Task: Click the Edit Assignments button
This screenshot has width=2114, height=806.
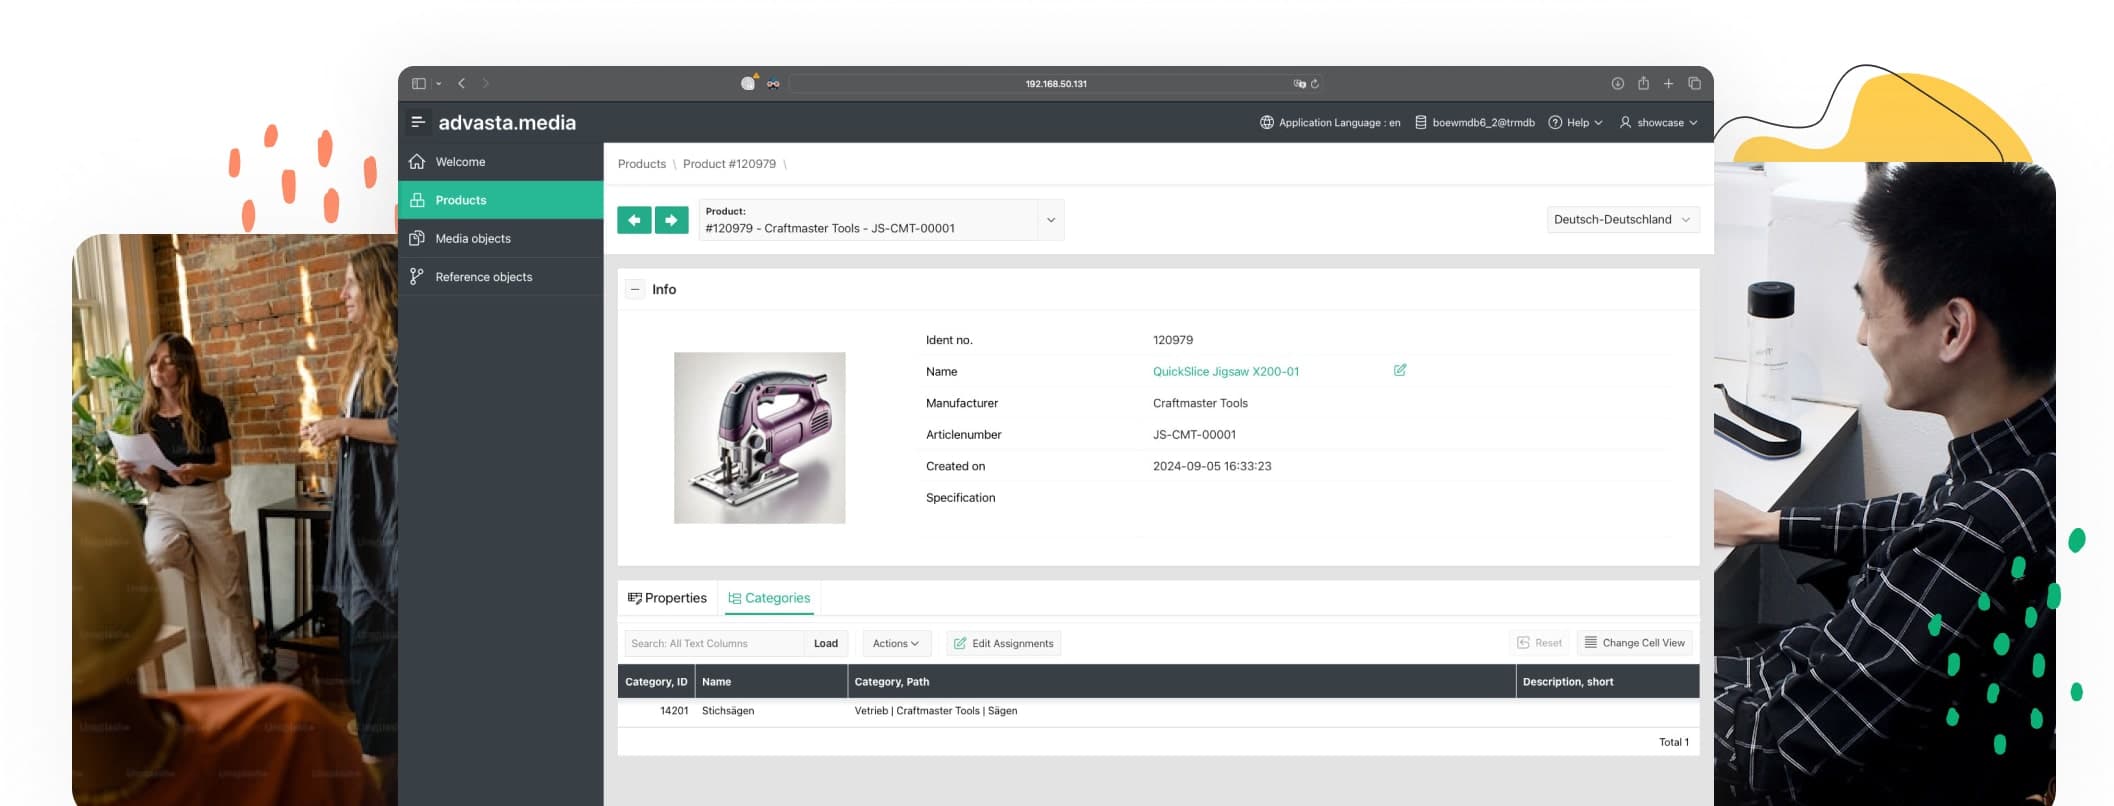Action: coord(1003,643)
